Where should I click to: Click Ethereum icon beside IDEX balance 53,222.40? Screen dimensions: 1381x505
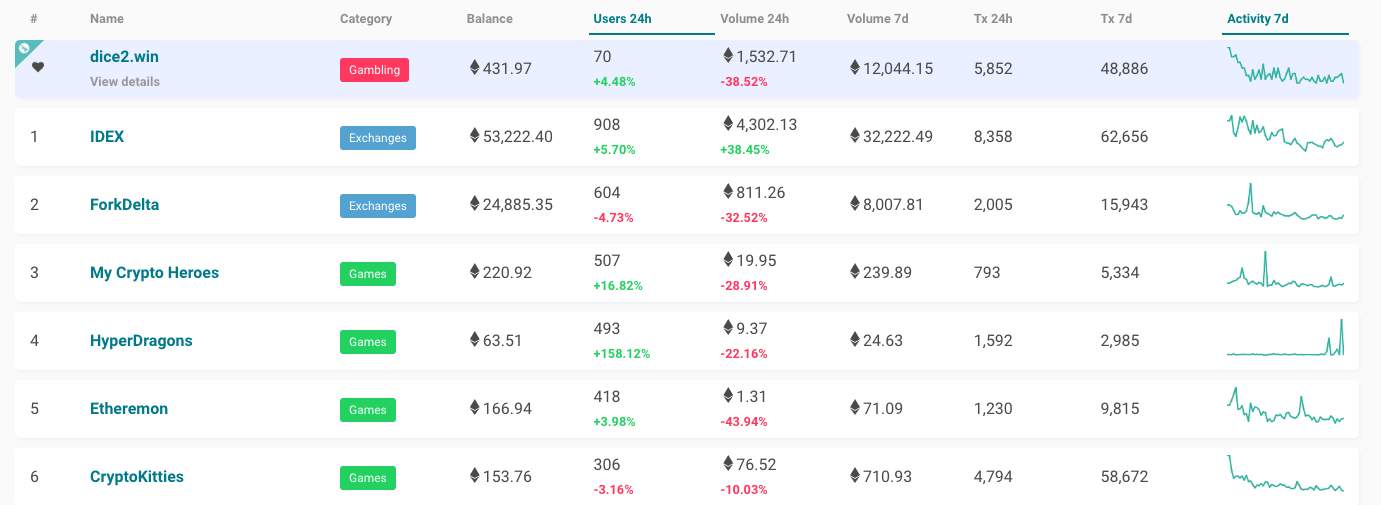pos(474,136)
